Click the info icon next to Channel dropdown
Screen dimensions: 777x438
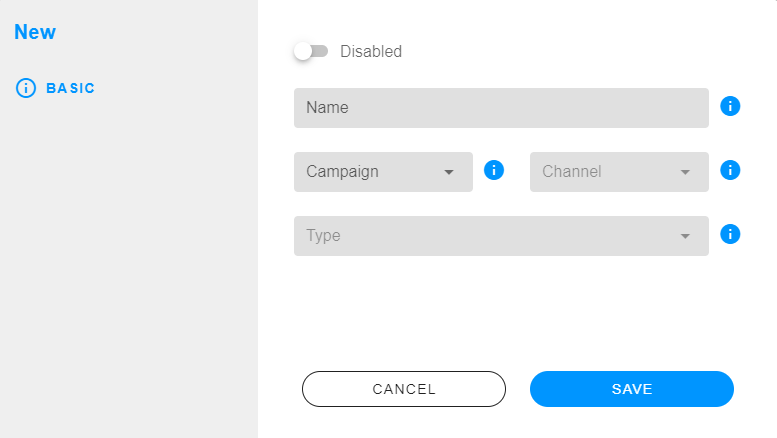point(730,170)
